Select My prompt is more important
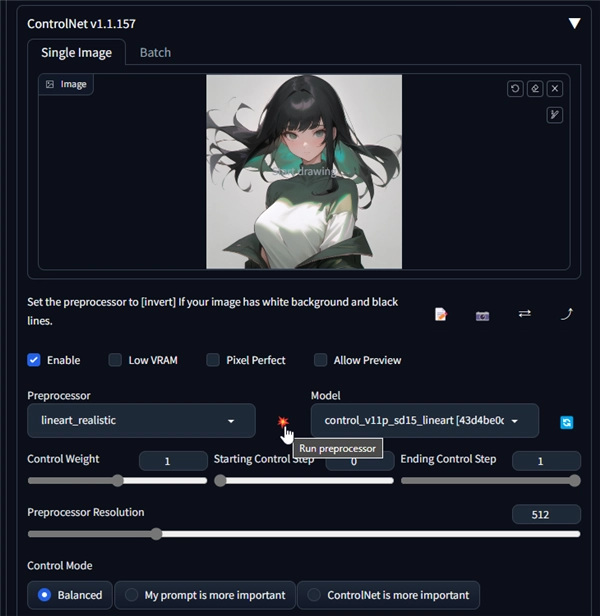600x616 pixels. 205,595
